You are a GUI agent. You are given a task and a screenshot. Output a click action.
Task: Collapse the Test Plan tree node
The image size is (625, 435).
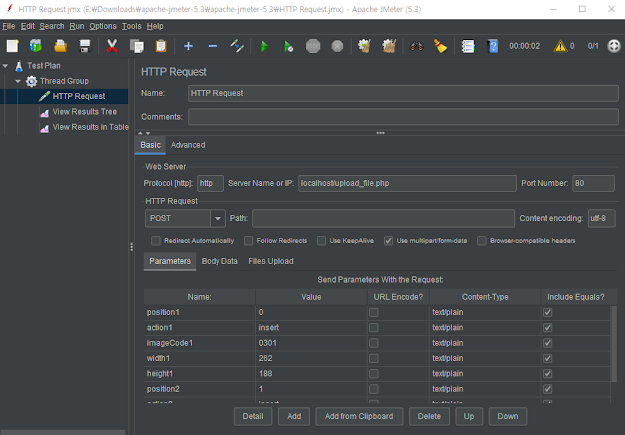point(5,66)
